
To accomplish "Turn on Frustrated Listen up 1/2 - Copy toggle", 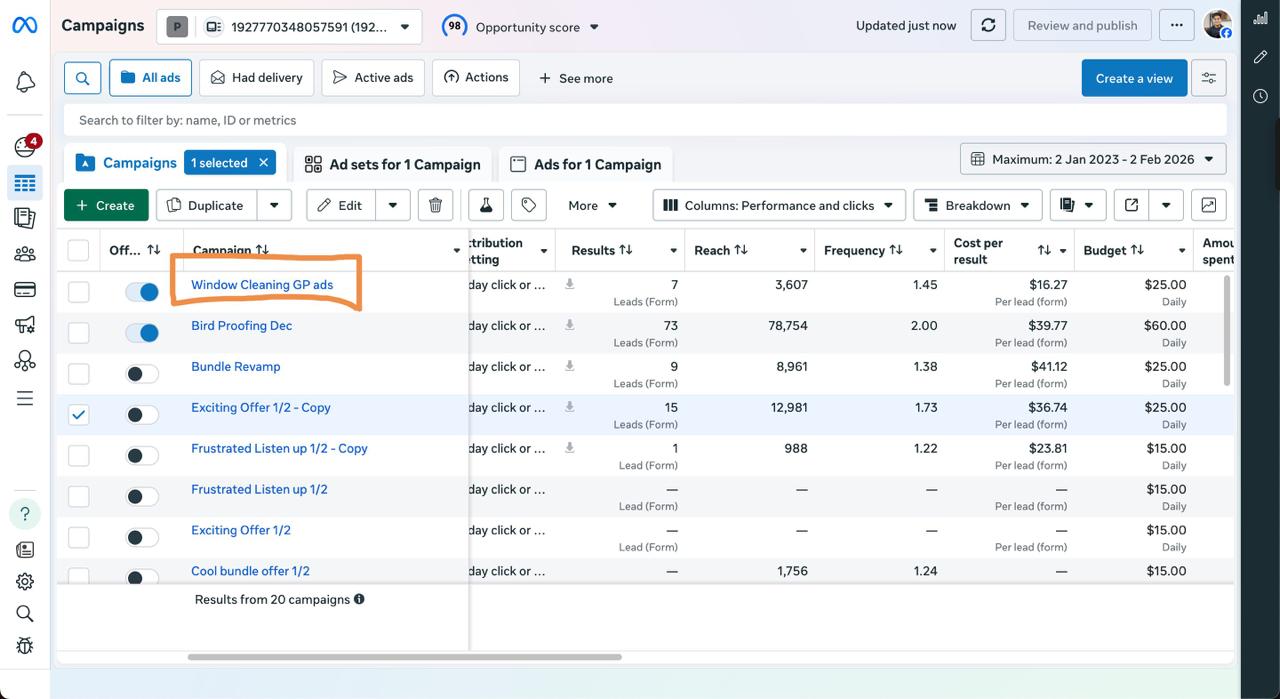I will (x=142, y=456).
